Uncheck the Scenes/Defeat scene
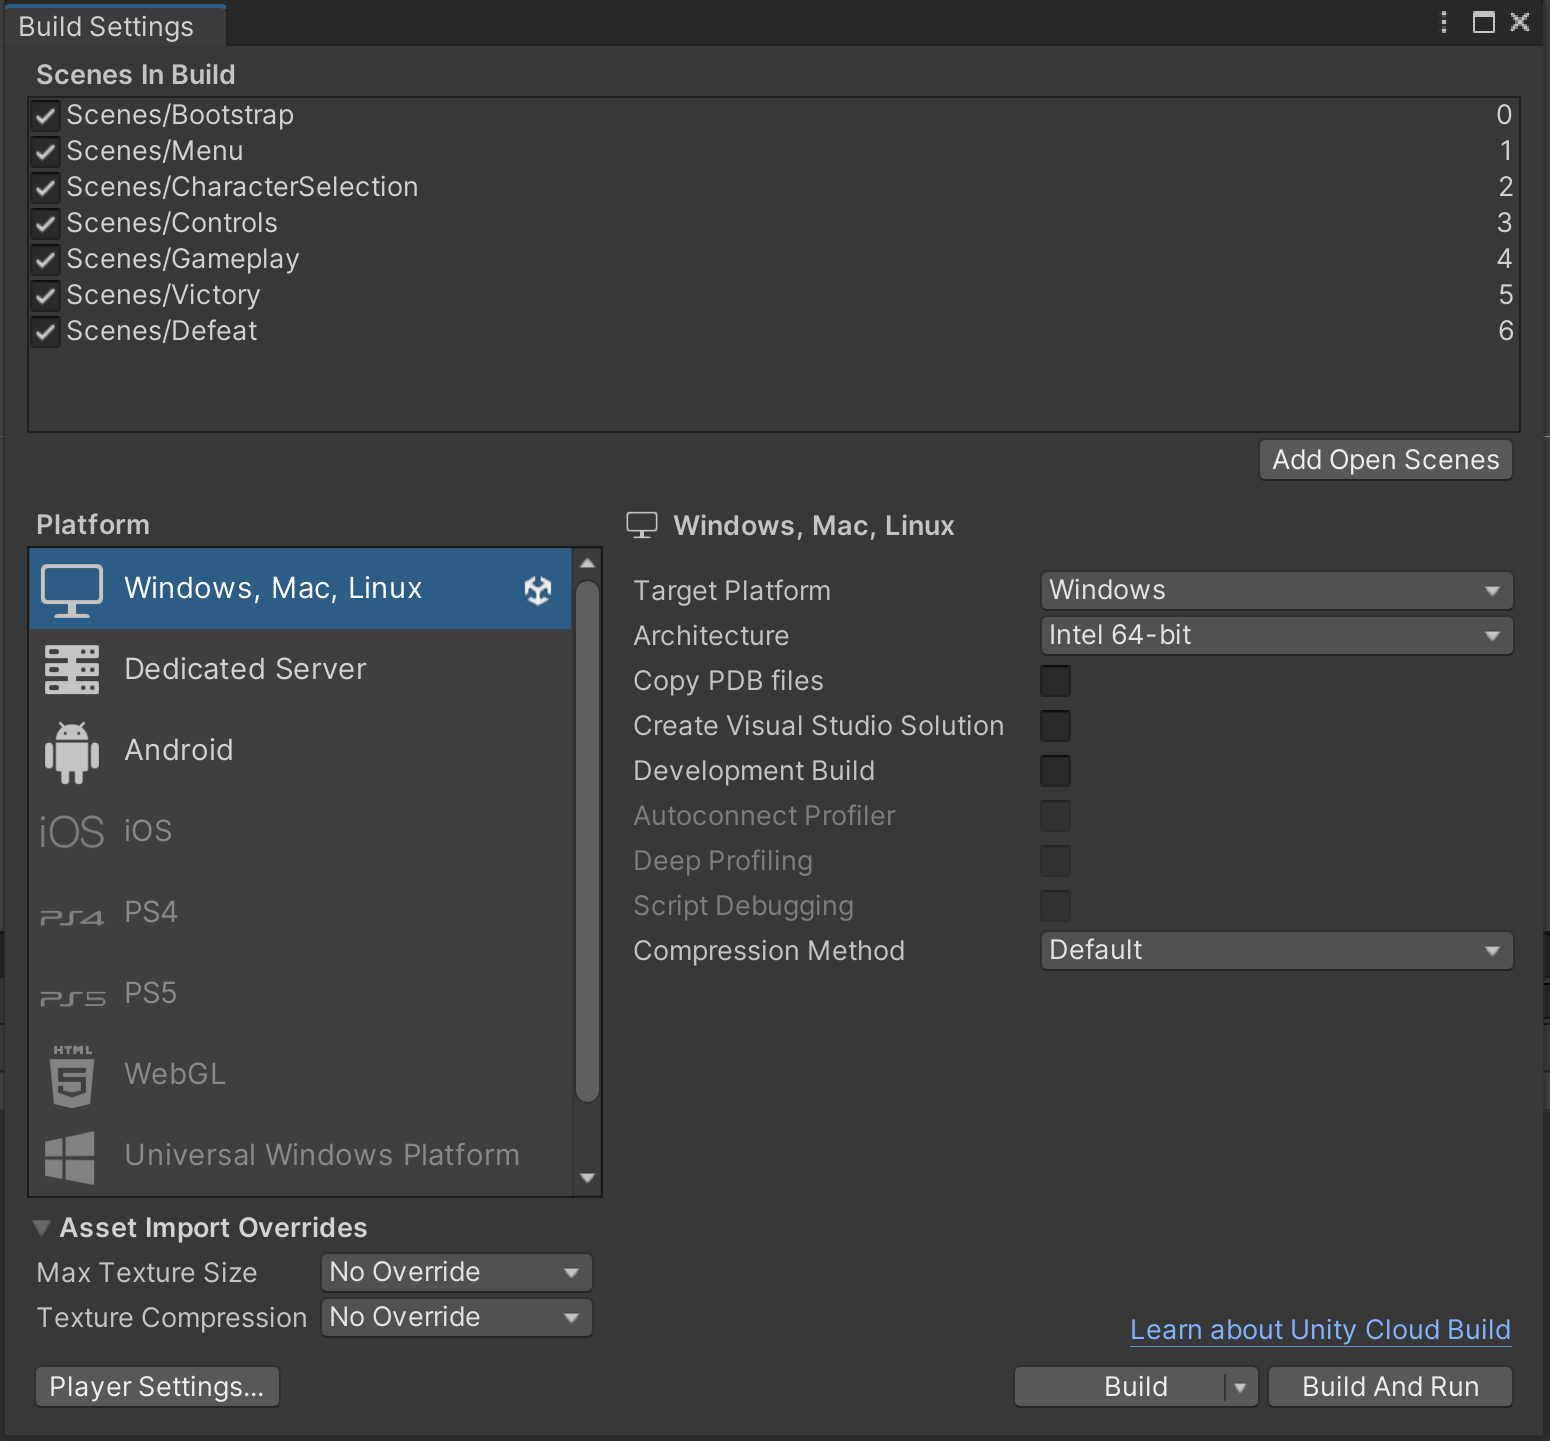This screenshot has width=1550, height=1441. click(x=45, y=331)
